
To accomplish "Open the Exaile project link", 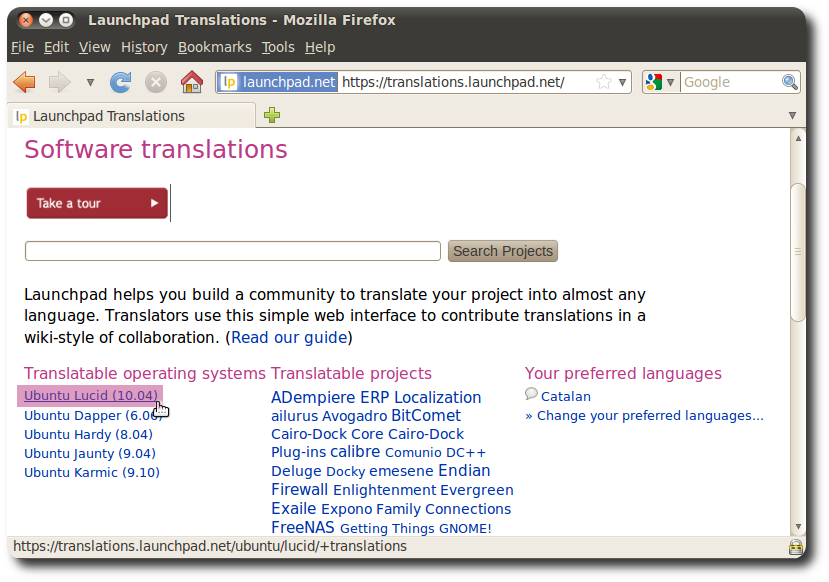I will (293, 509).
